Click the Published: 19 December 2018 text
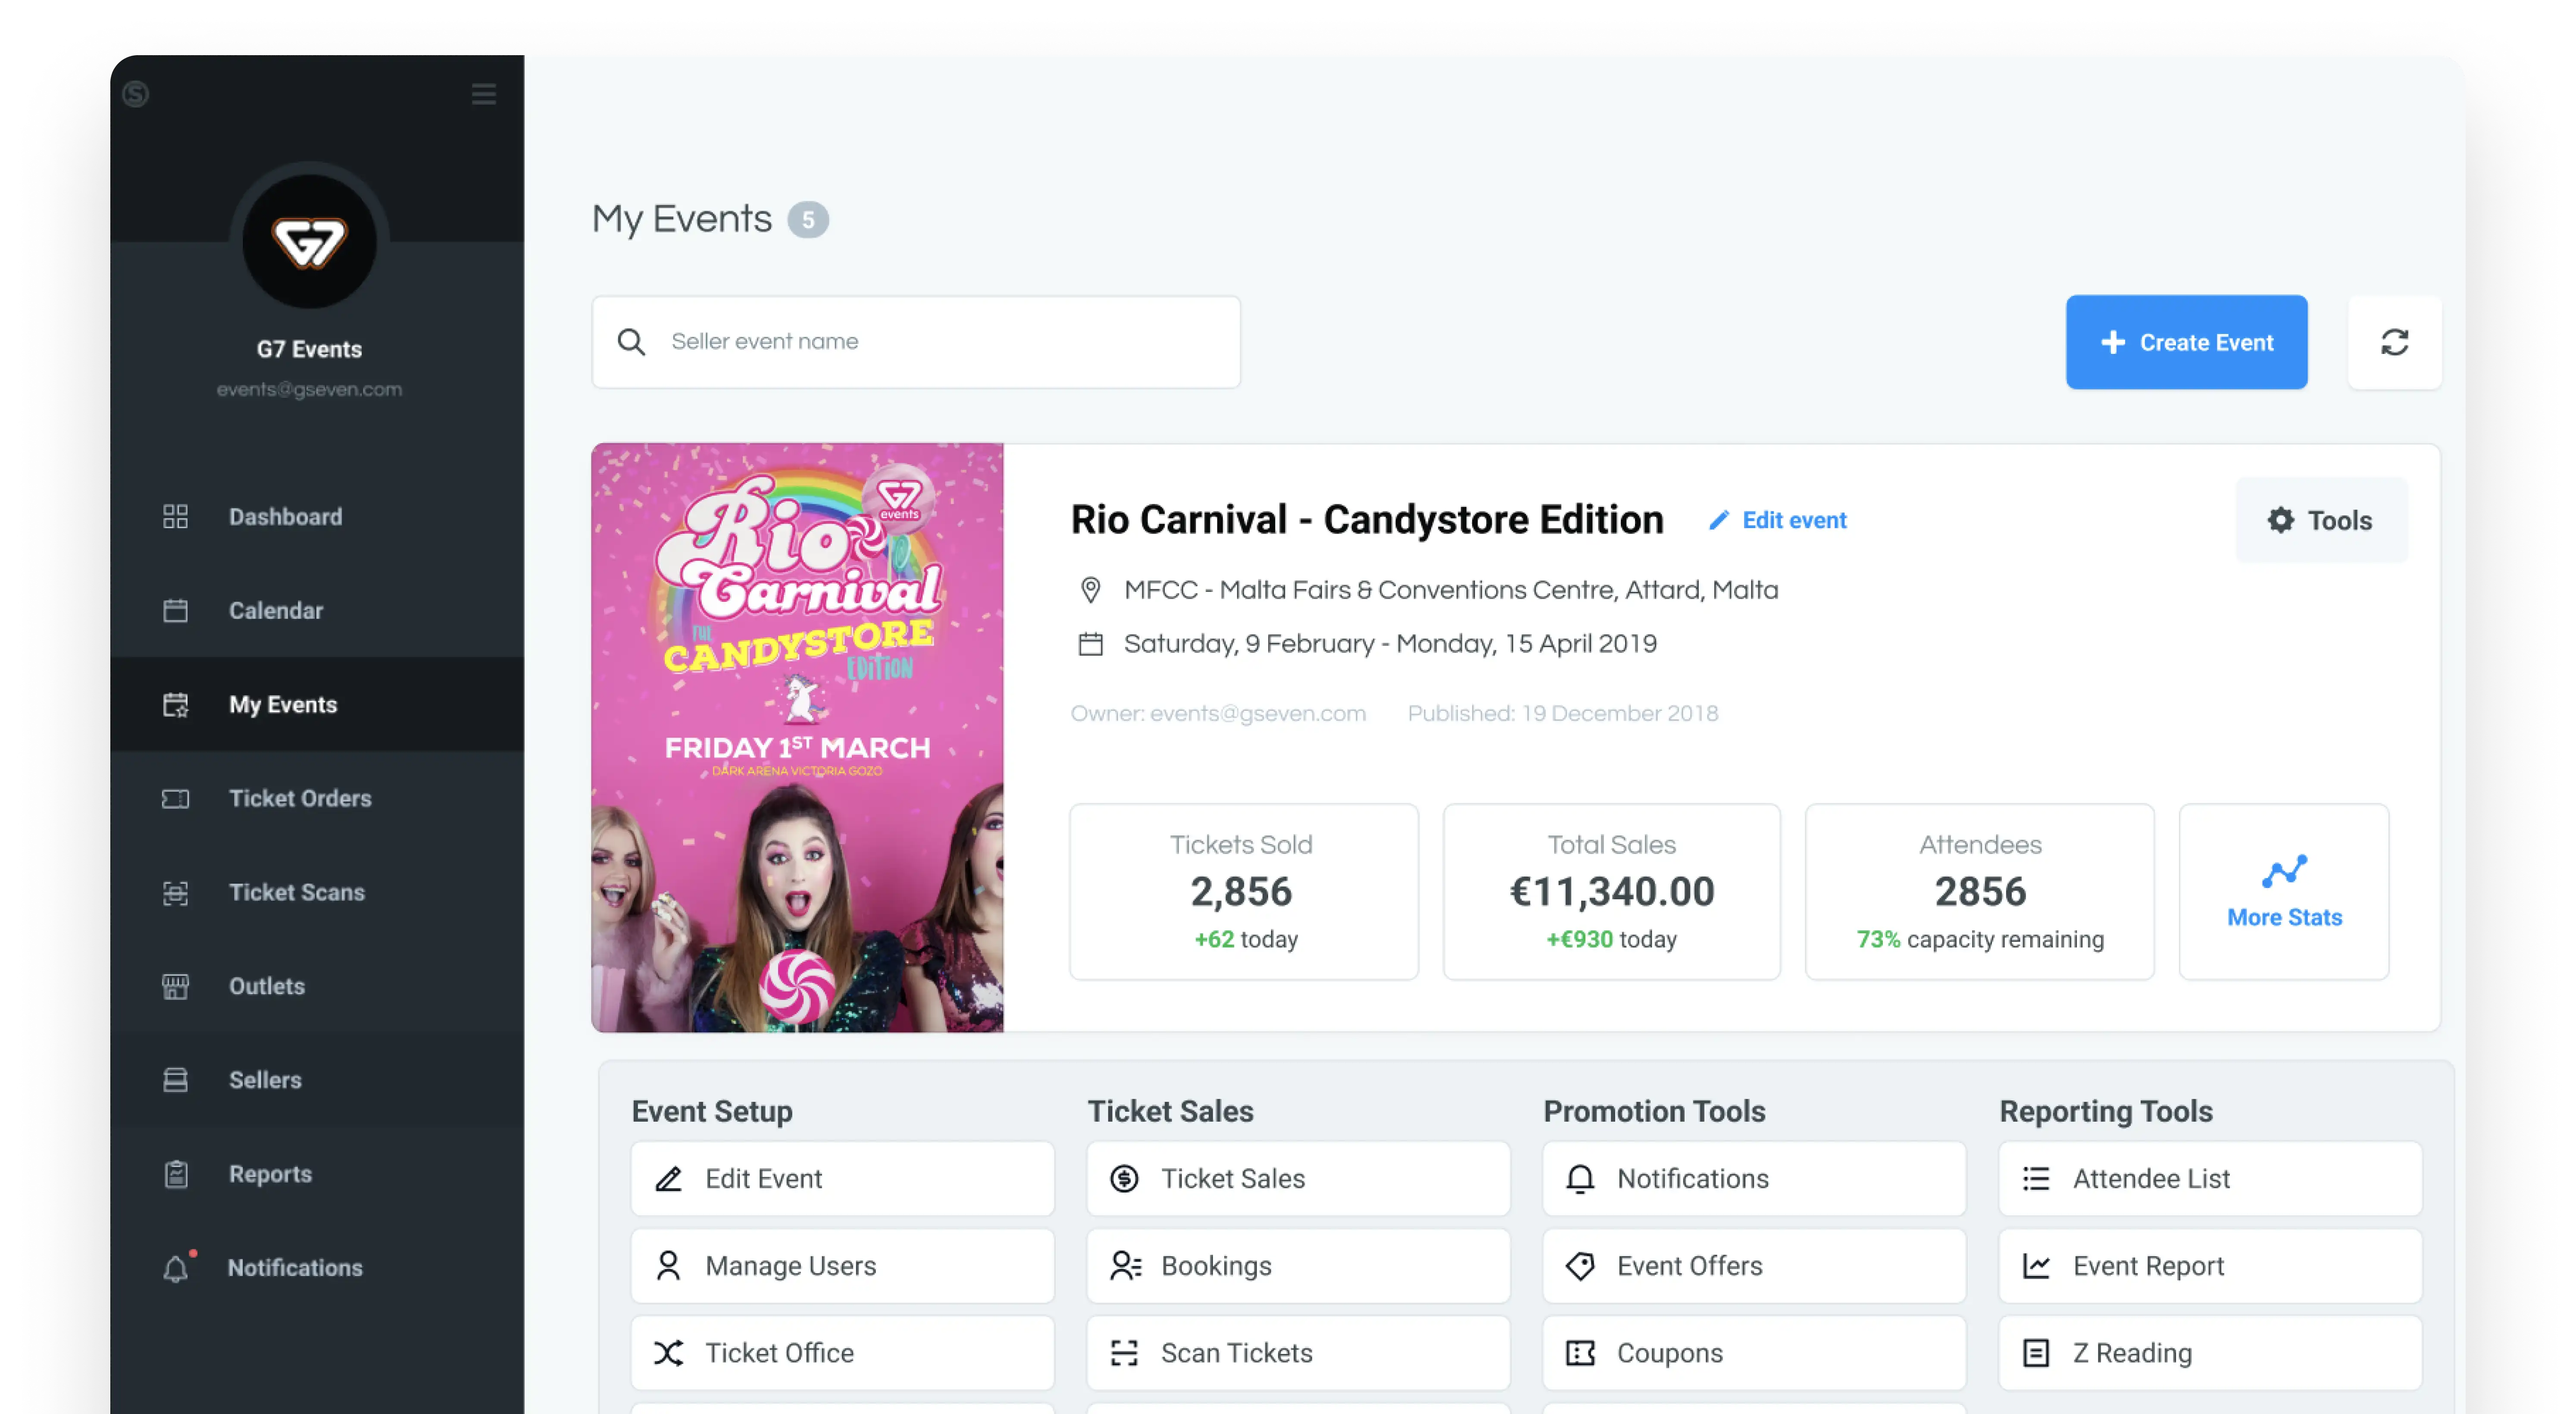This screenshot has height=1414, width=2576. [x=1563, y=714]
